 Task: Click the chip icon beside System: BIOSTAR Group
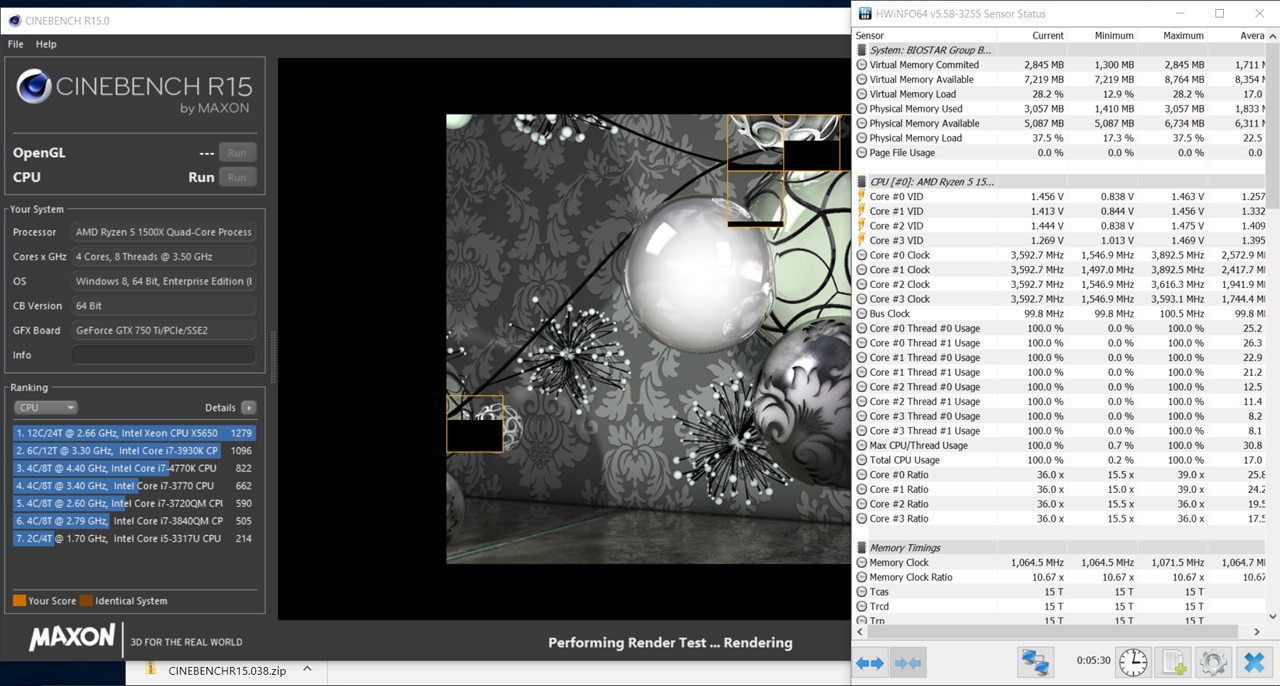862,50
